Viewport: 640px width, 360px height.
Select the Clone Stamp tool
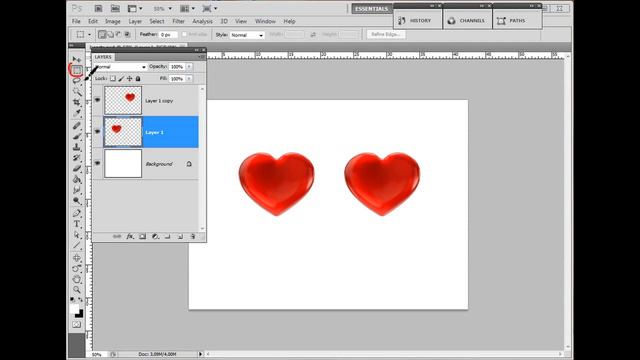pos(76,147)
